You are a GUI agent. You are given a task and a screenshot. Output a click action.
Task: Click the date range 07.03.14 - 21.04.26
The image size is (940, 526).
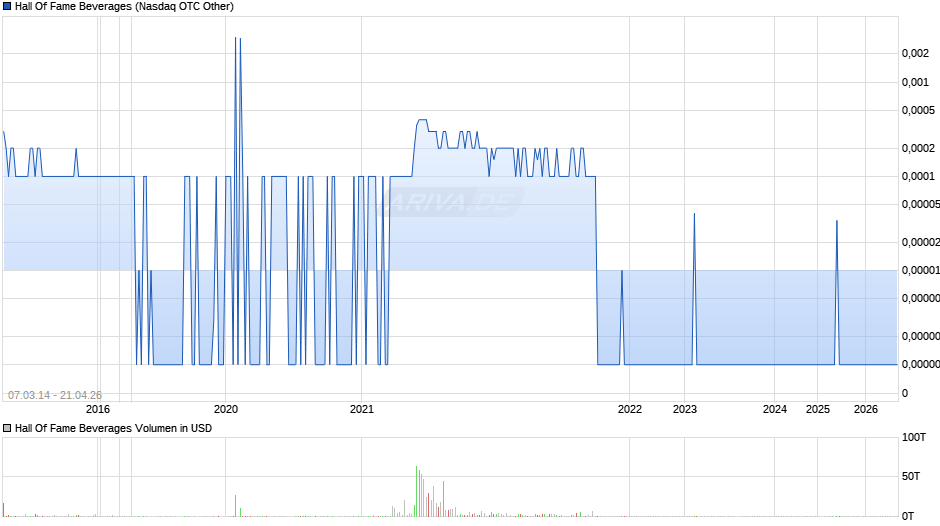[x=55, y=395]
